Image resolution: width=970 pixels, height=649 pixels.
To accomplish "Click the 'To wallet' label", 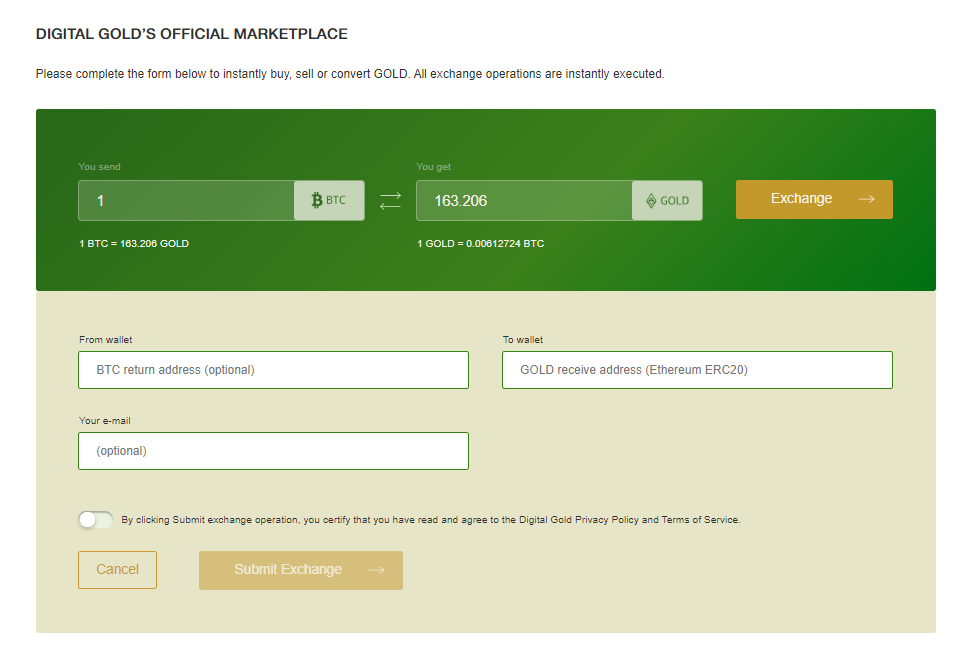I will click(523, 340).
